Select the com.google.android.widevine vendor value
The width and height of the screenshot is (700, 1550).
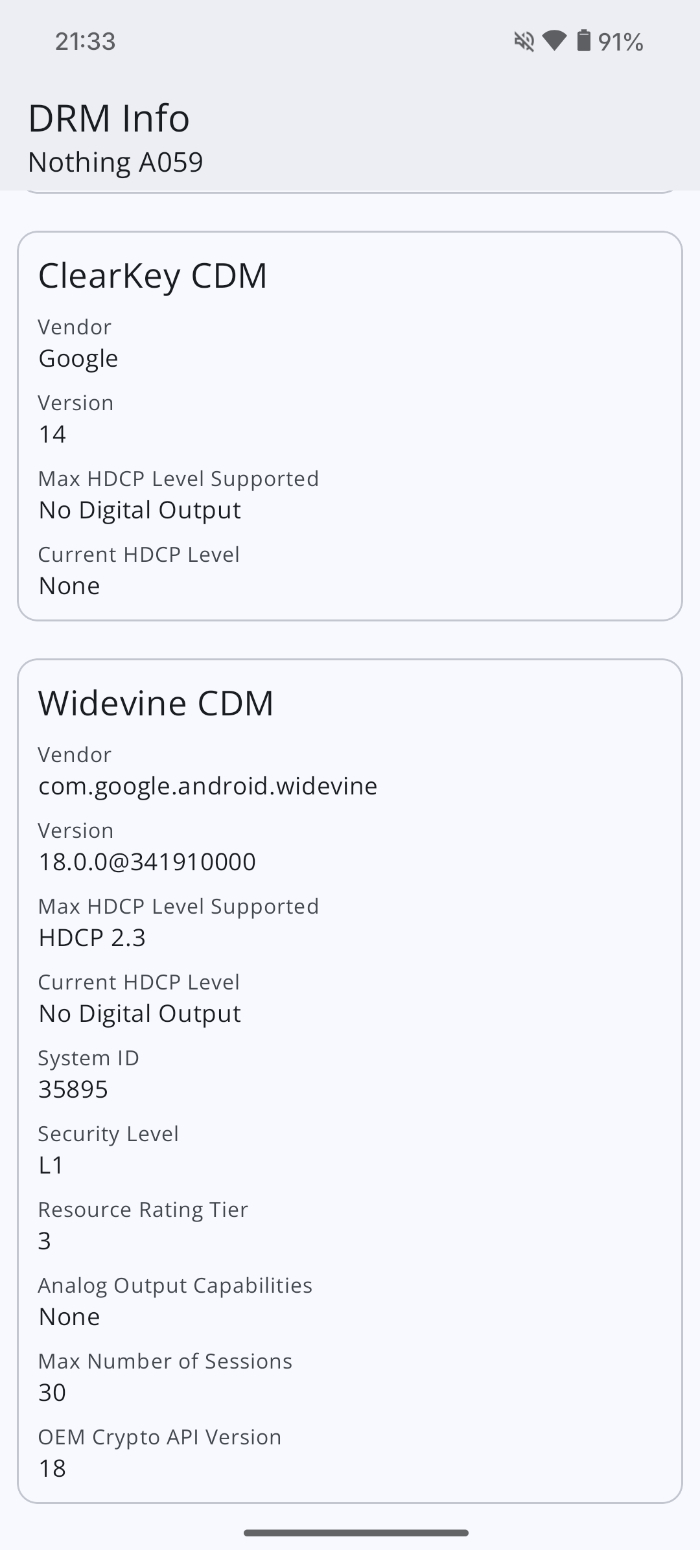tap(208, 786)
